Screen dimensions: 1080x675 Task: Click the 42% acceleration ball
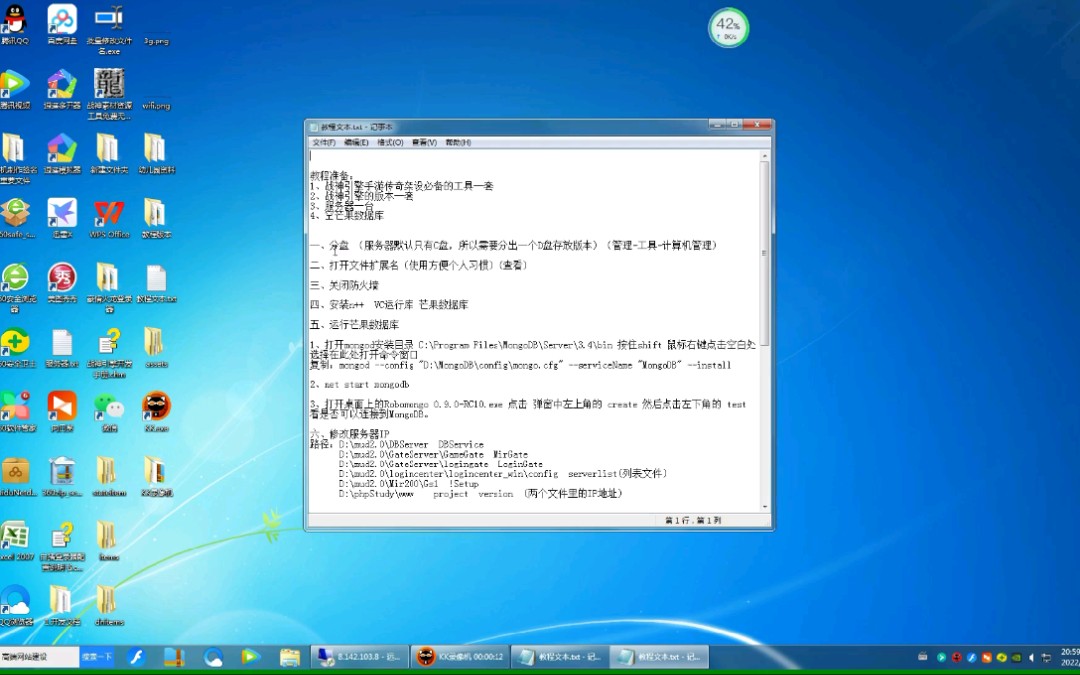pyautogui.click(x=728, y=27)
